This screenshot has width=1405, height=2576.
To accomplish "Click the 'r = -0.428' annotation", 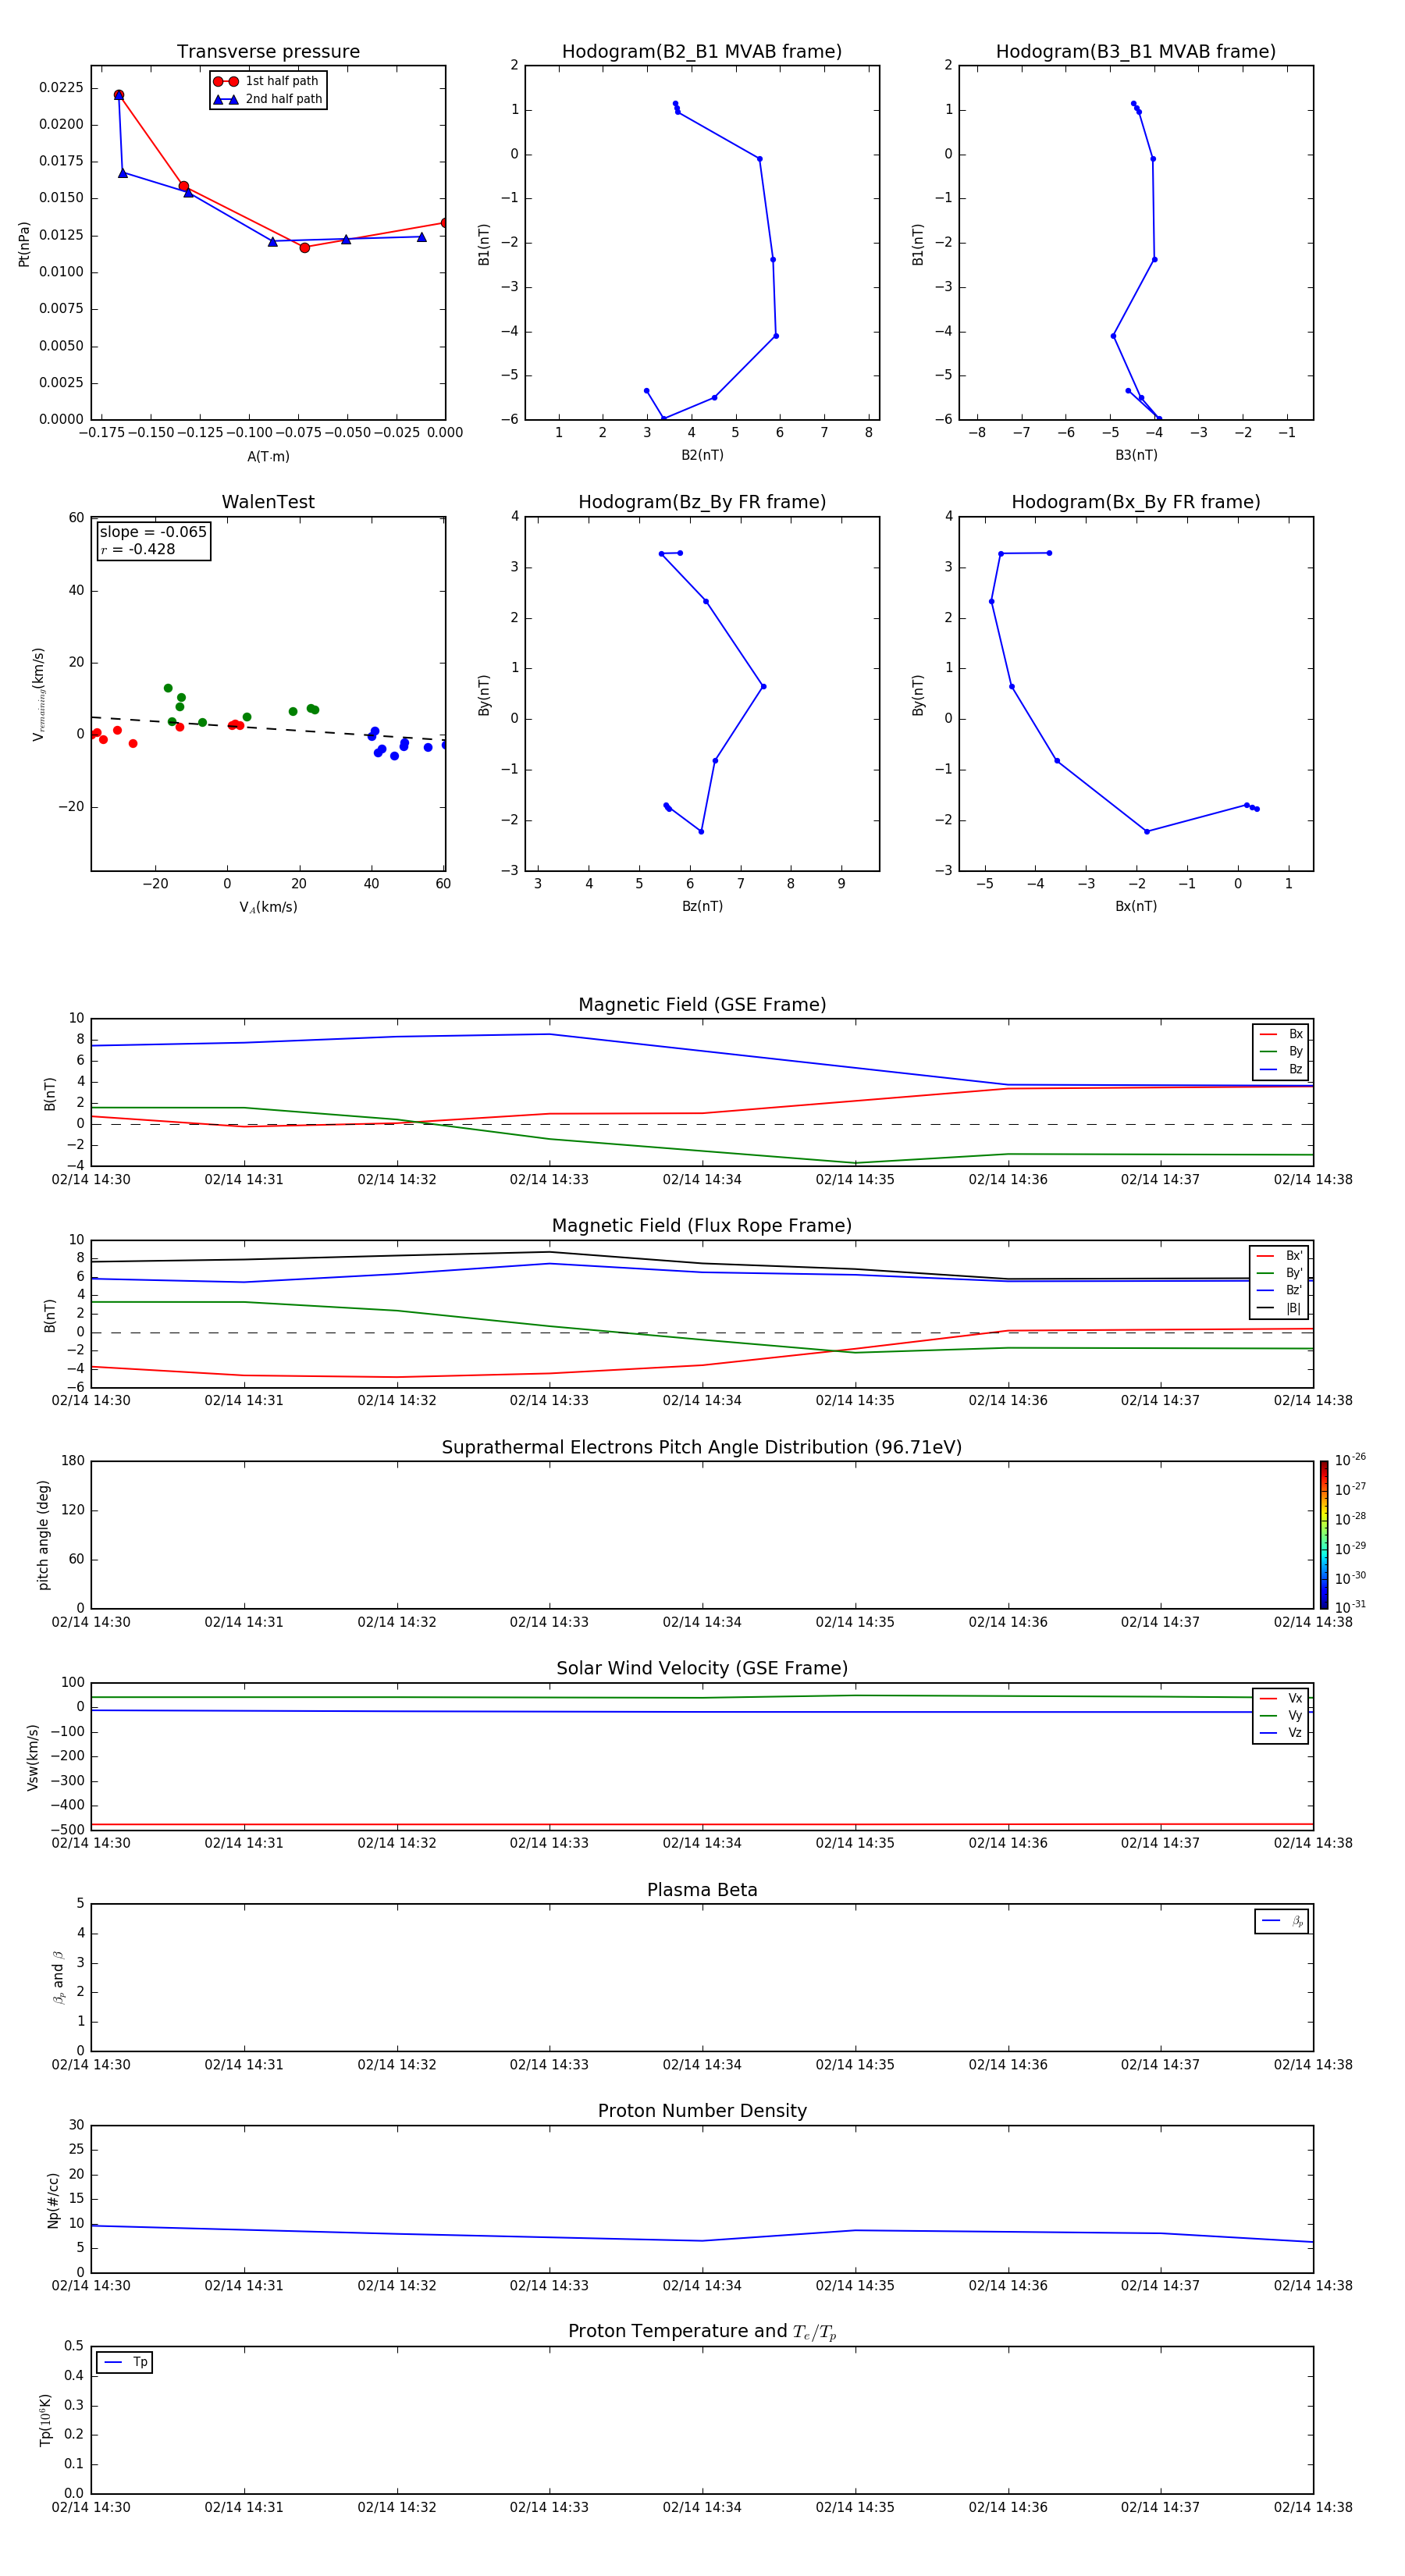I will click(x=138, y=549).
